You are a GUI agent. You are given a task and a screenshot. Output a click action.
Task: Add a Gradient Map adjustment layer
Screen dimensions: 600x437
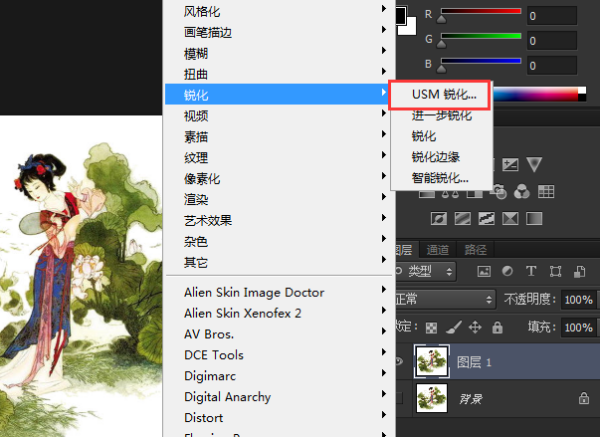click(534, 218)
